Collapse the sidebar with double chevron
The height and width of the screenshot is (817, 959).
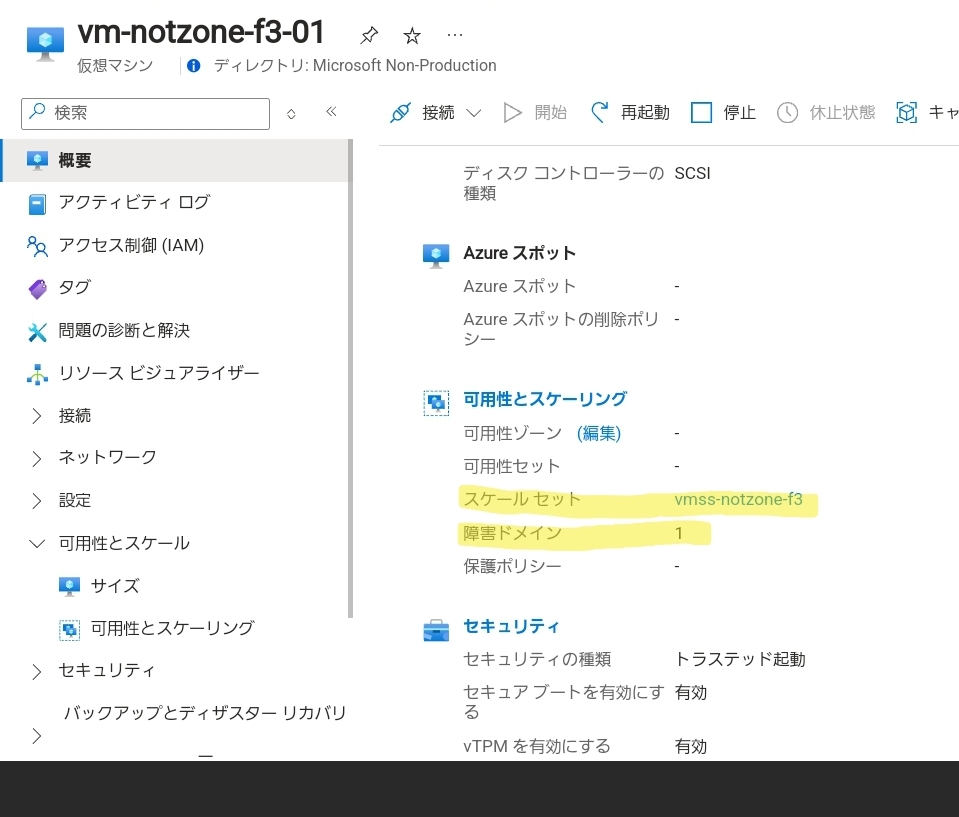[x=331, y=111]
